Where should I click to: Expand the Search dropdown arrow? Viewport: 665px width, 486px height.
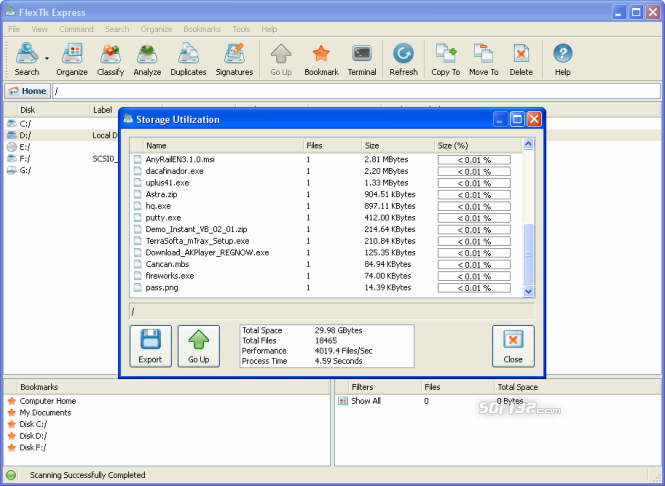[x=47, y=59]
